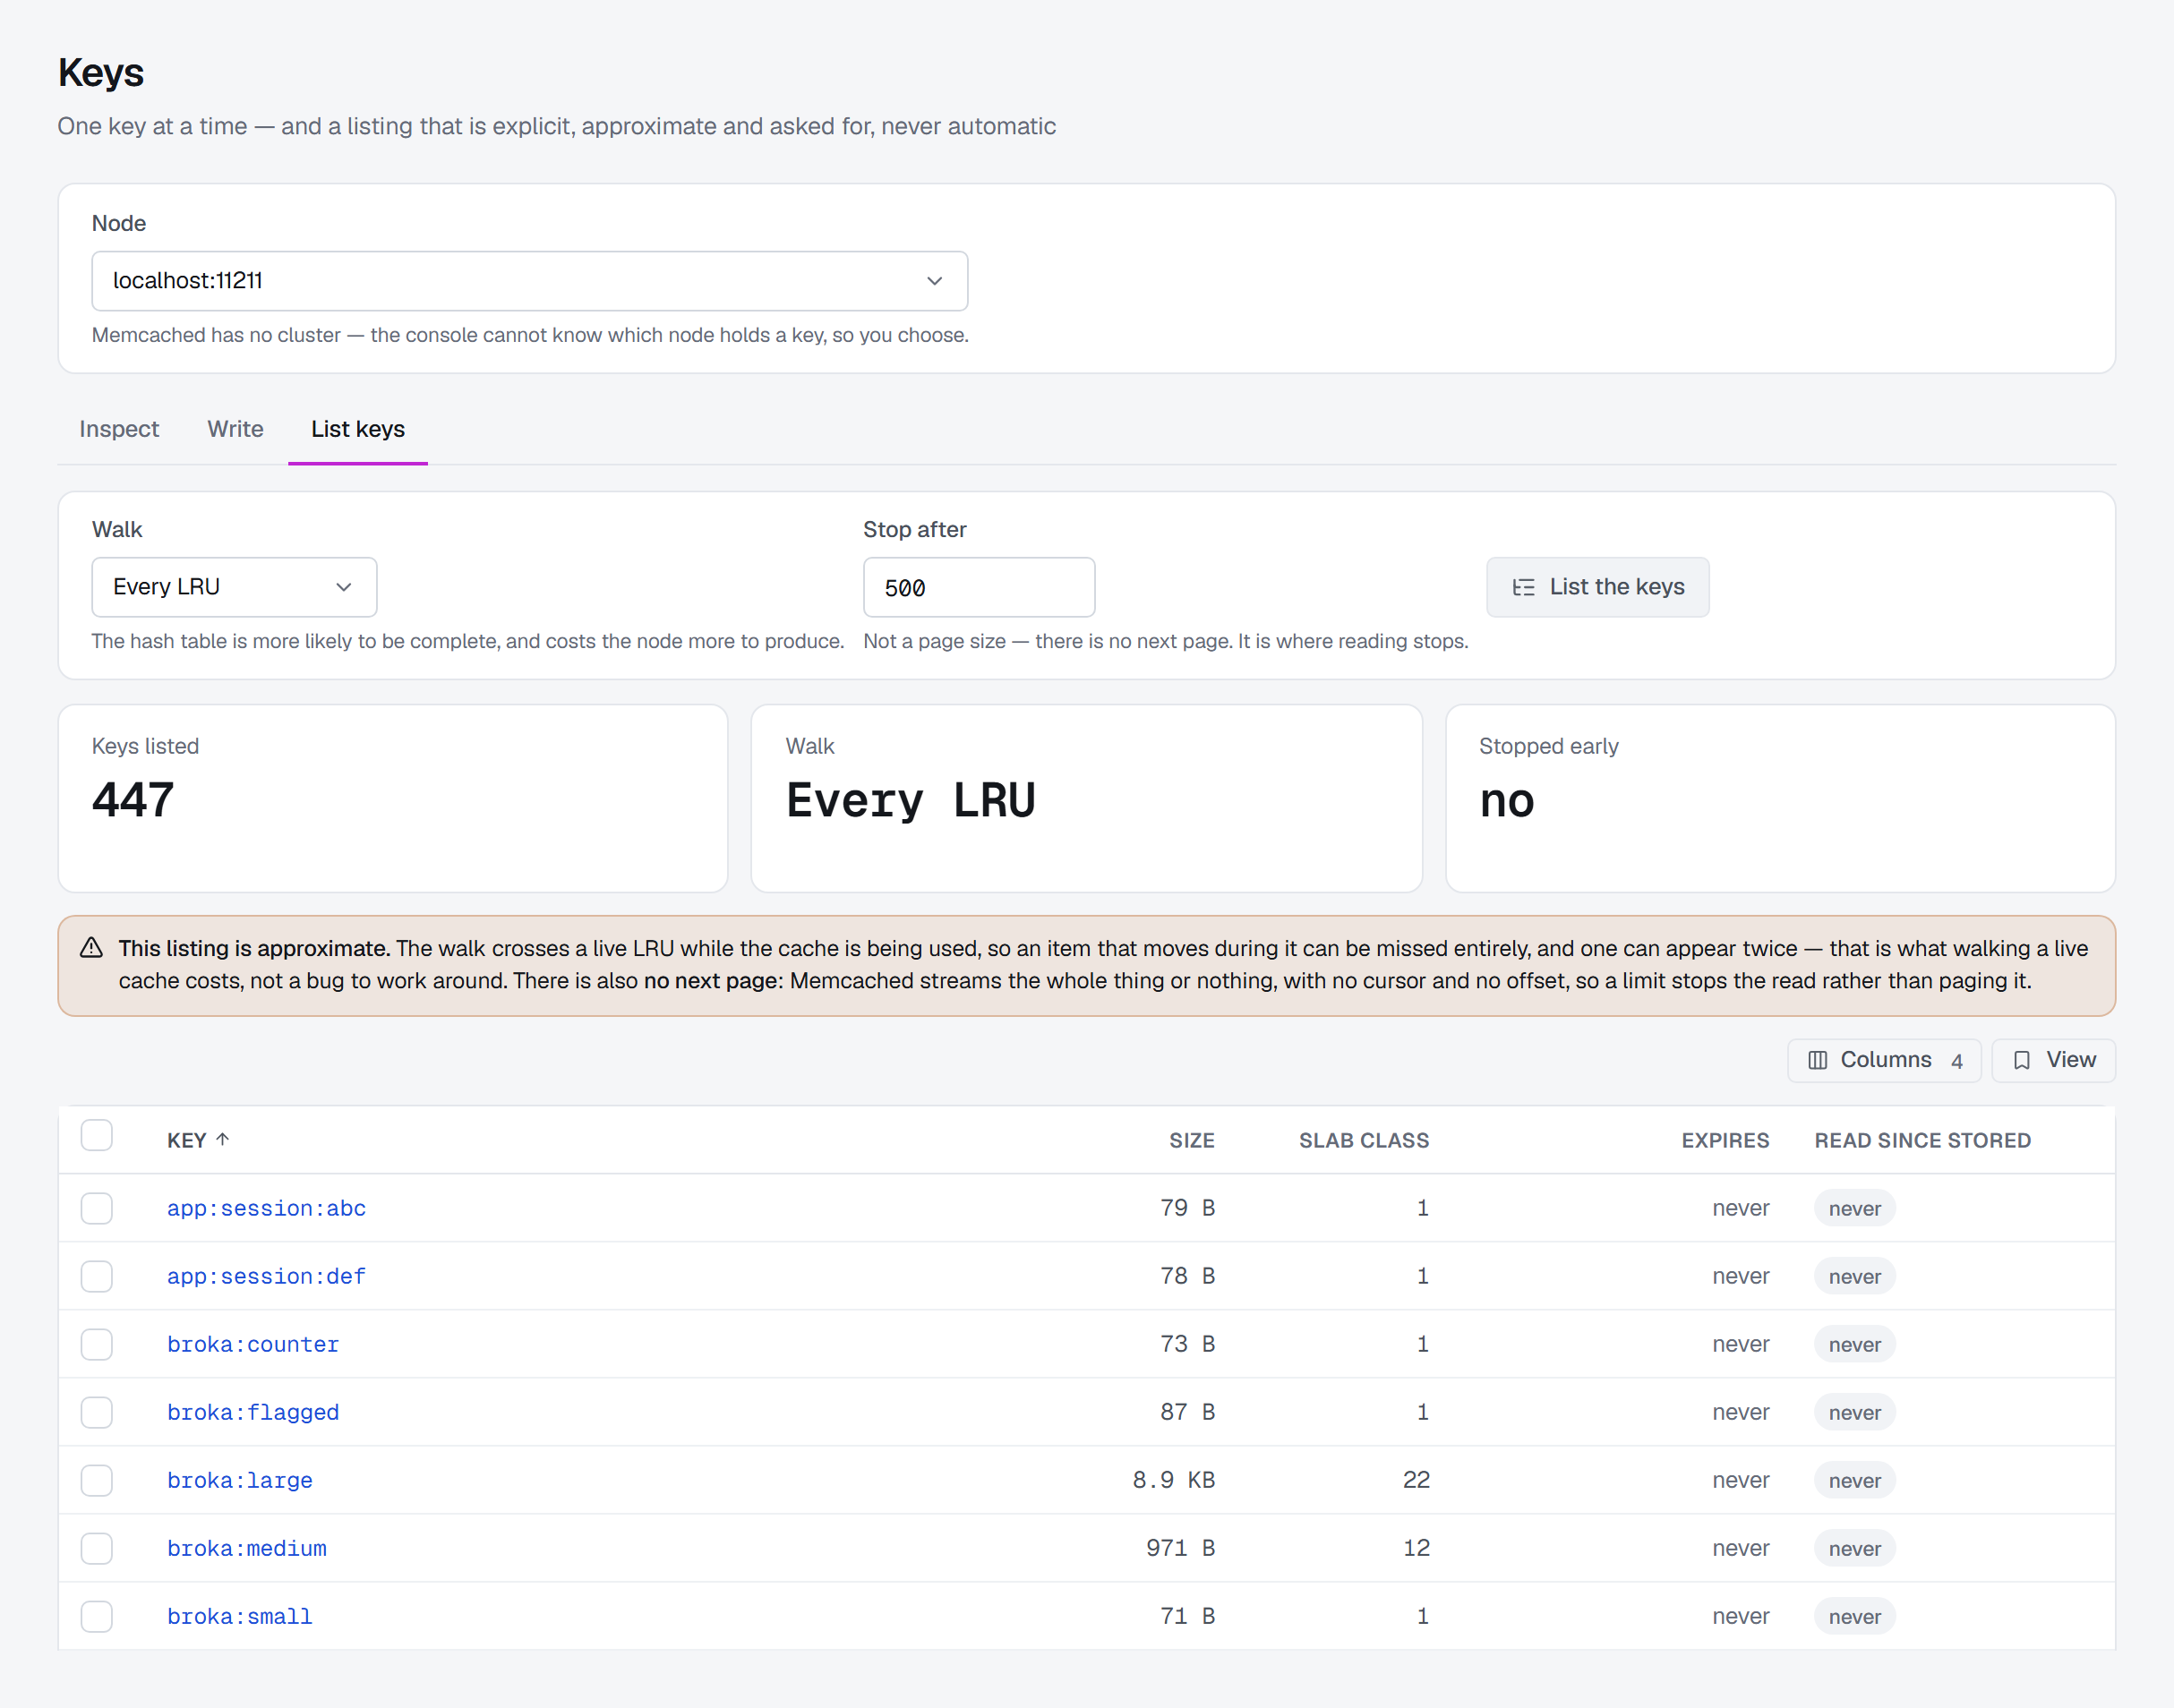The width and height of the screenshot is (2174, 1708).
Task: Select the broka:flagged row checkbox
Action: click(x=97, y=1412)
